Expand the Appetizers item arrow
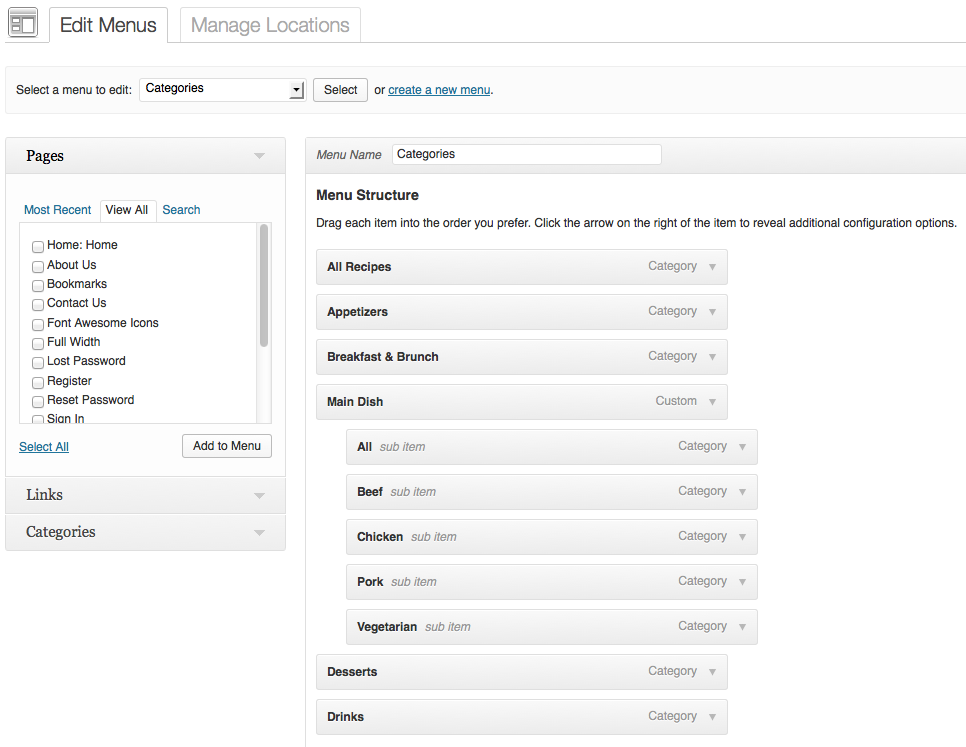This screenshot has height=747, width=966. click(x=712, y=312)
